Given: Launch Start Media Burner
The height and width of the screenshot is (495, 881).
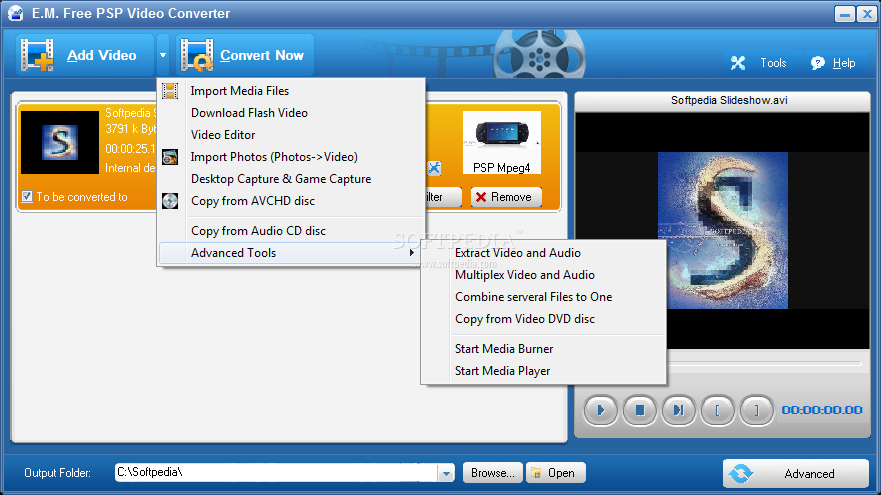Looking at the screenshot, I should (544, 349).
